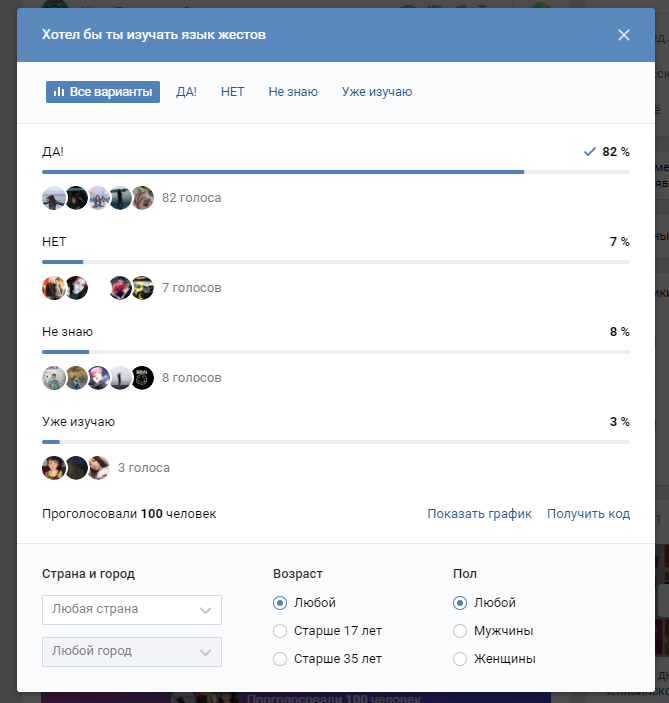Click the 'Показать график' link

click(x=479, y=514)
